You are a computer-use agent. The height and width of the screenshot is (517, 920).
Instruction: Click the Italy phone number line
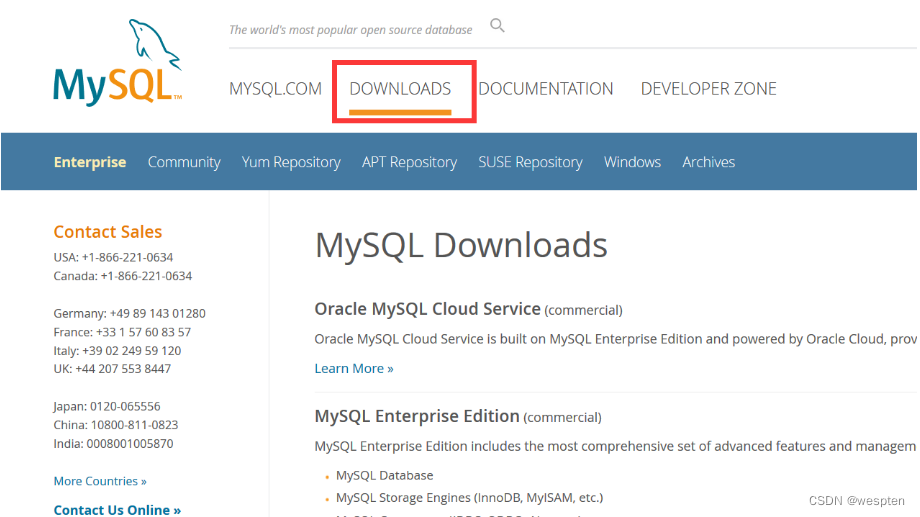[x=117, y=351]
